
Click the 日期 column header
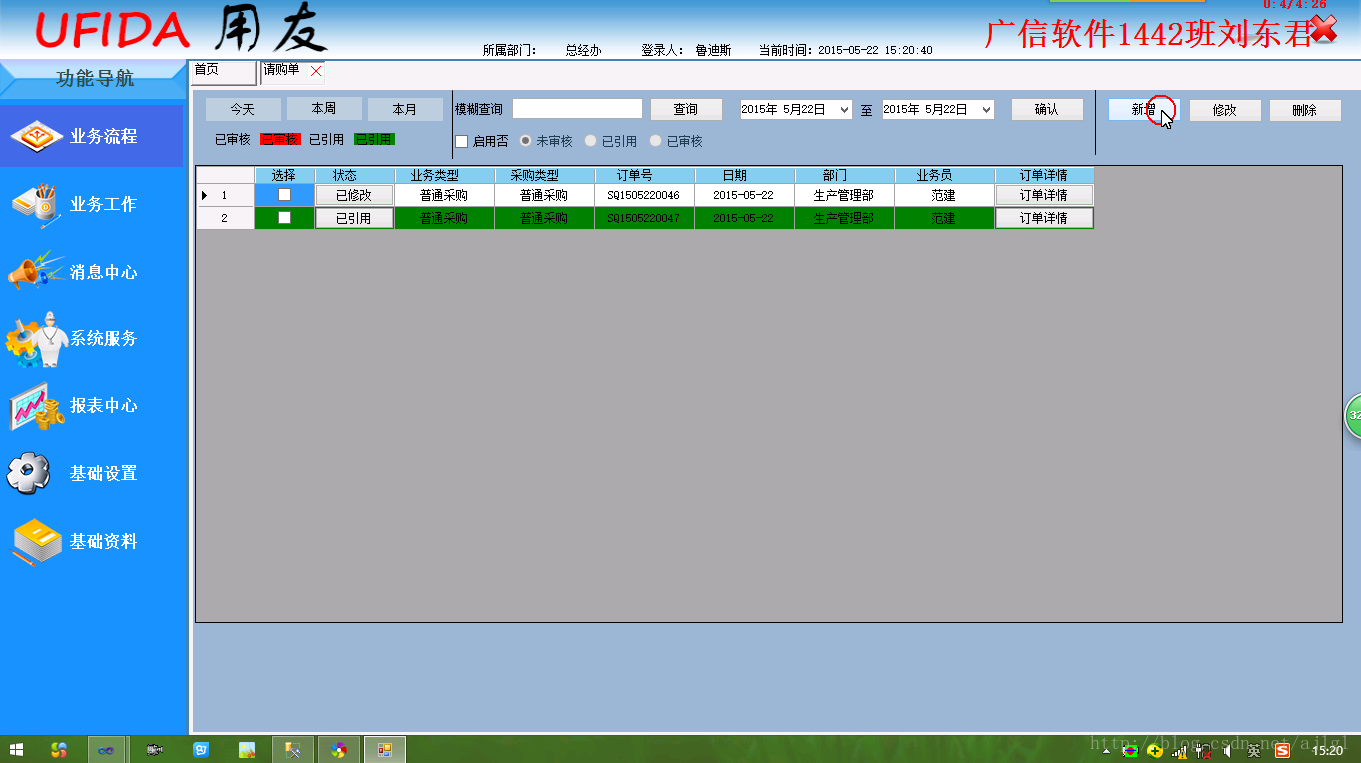(744, 175)
